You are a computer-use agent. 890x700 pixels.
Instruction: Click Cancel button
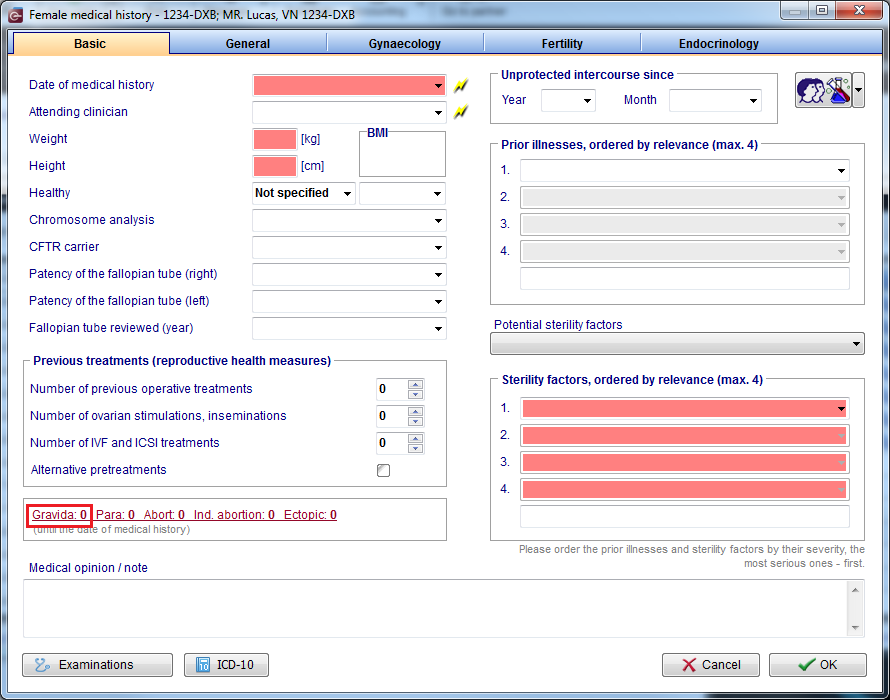point(711,665)
